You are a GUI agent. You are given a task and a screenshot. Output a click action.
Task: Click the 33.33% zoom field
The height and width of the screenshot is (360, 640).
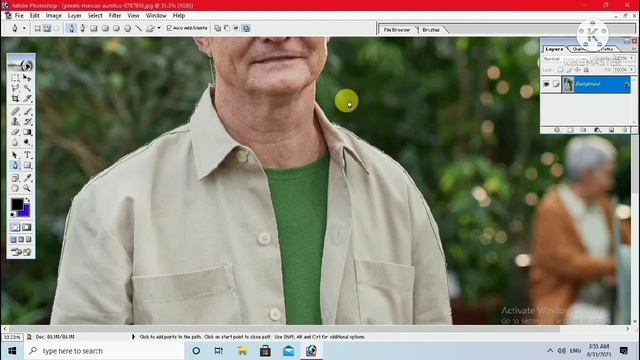pos(12,337)
